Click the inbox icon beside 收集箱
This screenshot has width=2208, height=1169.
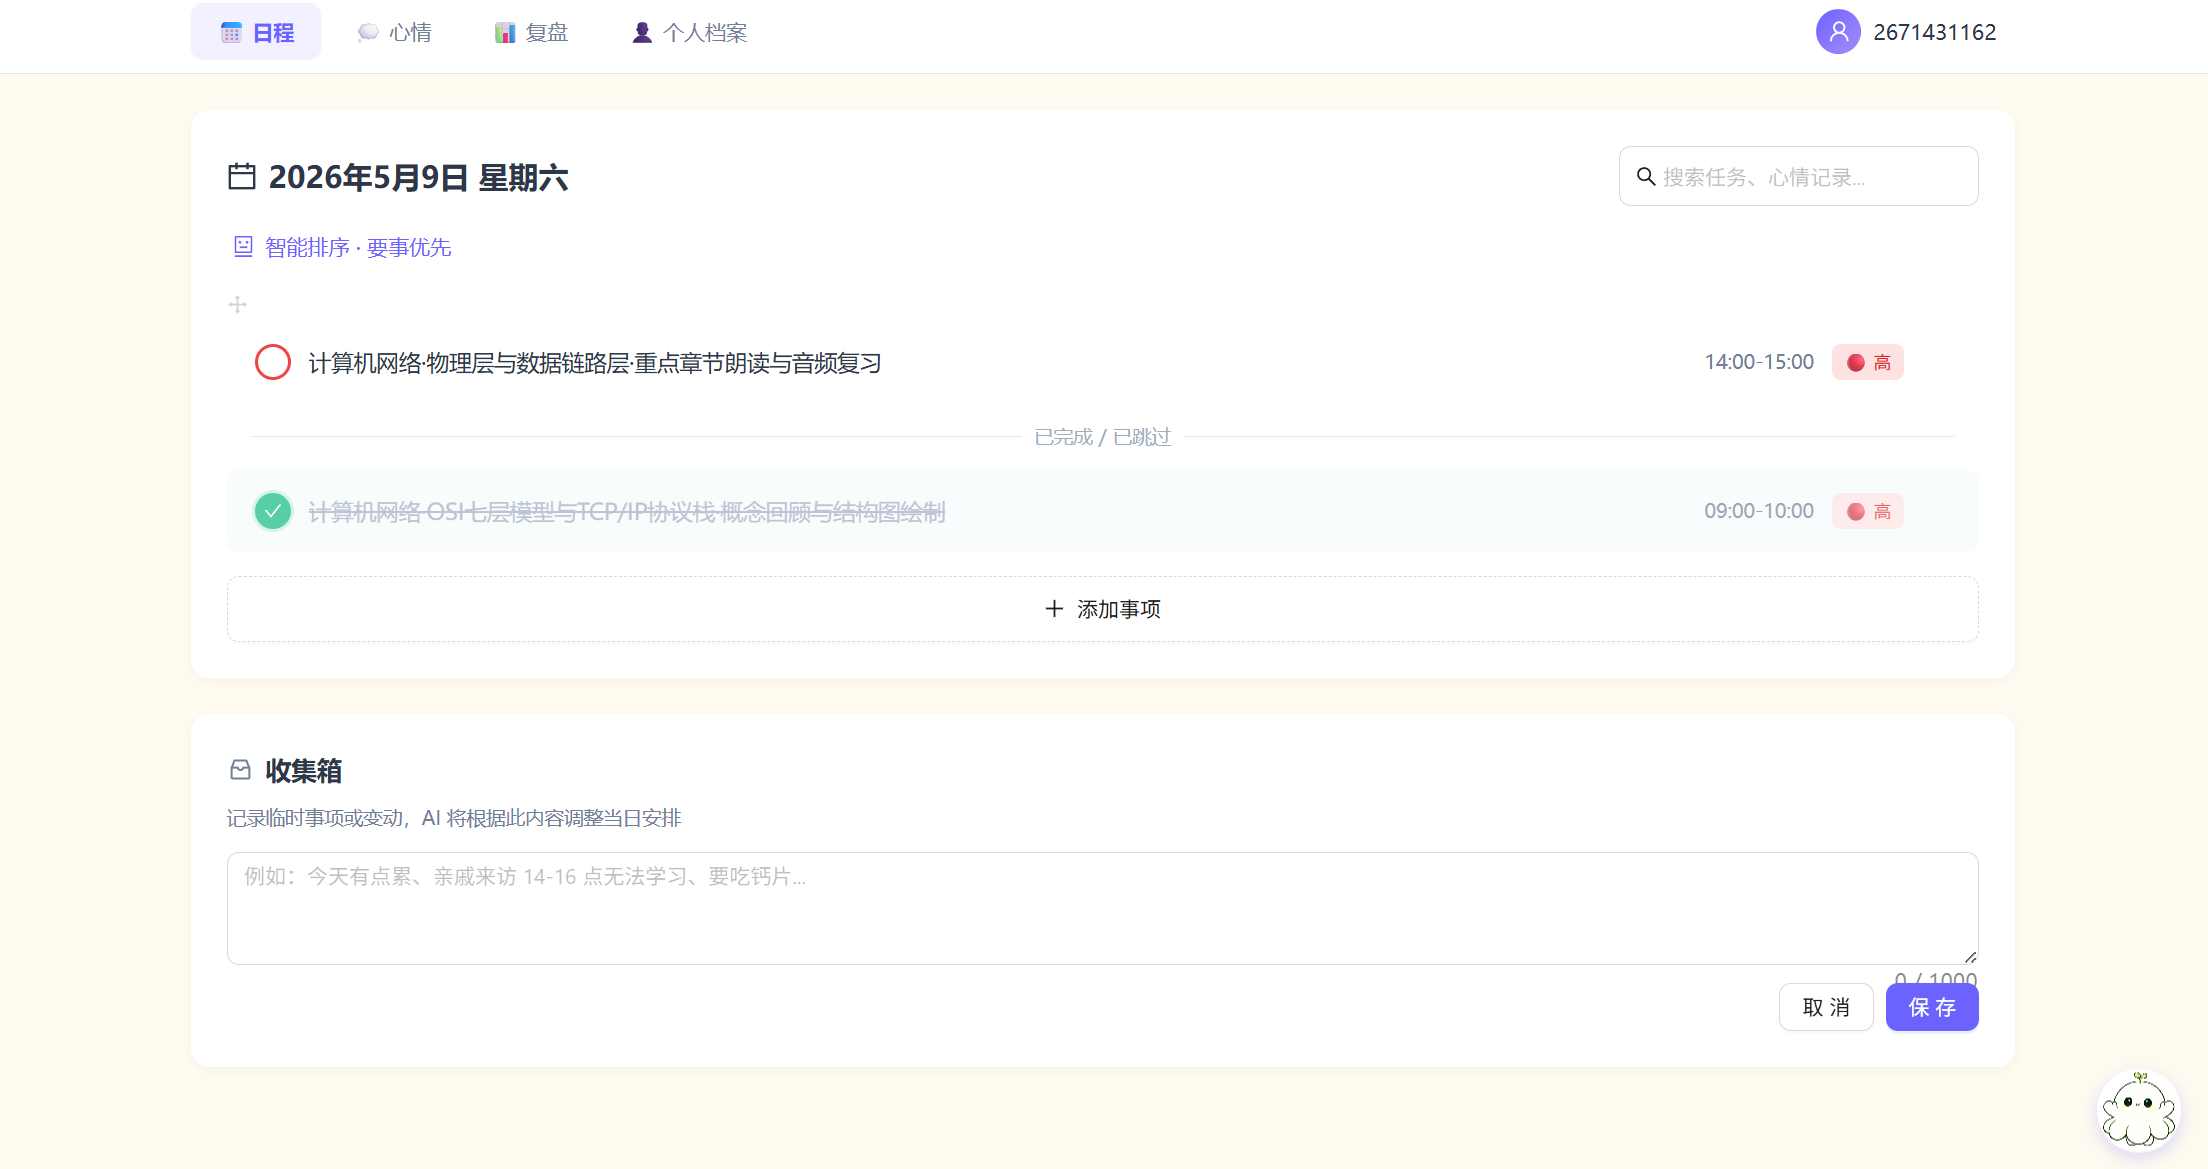click(240, 770)
